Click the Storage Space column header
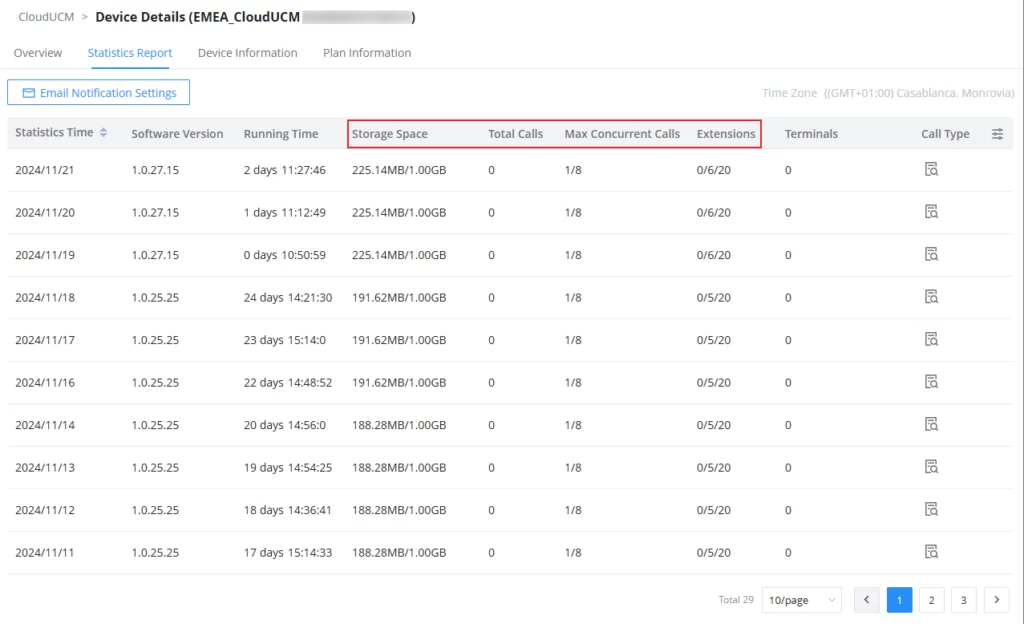 390,134
